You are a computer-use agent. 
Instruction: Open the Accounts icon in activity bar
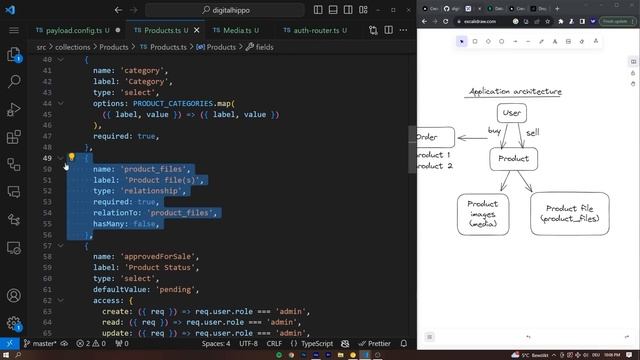coord(14,296)
